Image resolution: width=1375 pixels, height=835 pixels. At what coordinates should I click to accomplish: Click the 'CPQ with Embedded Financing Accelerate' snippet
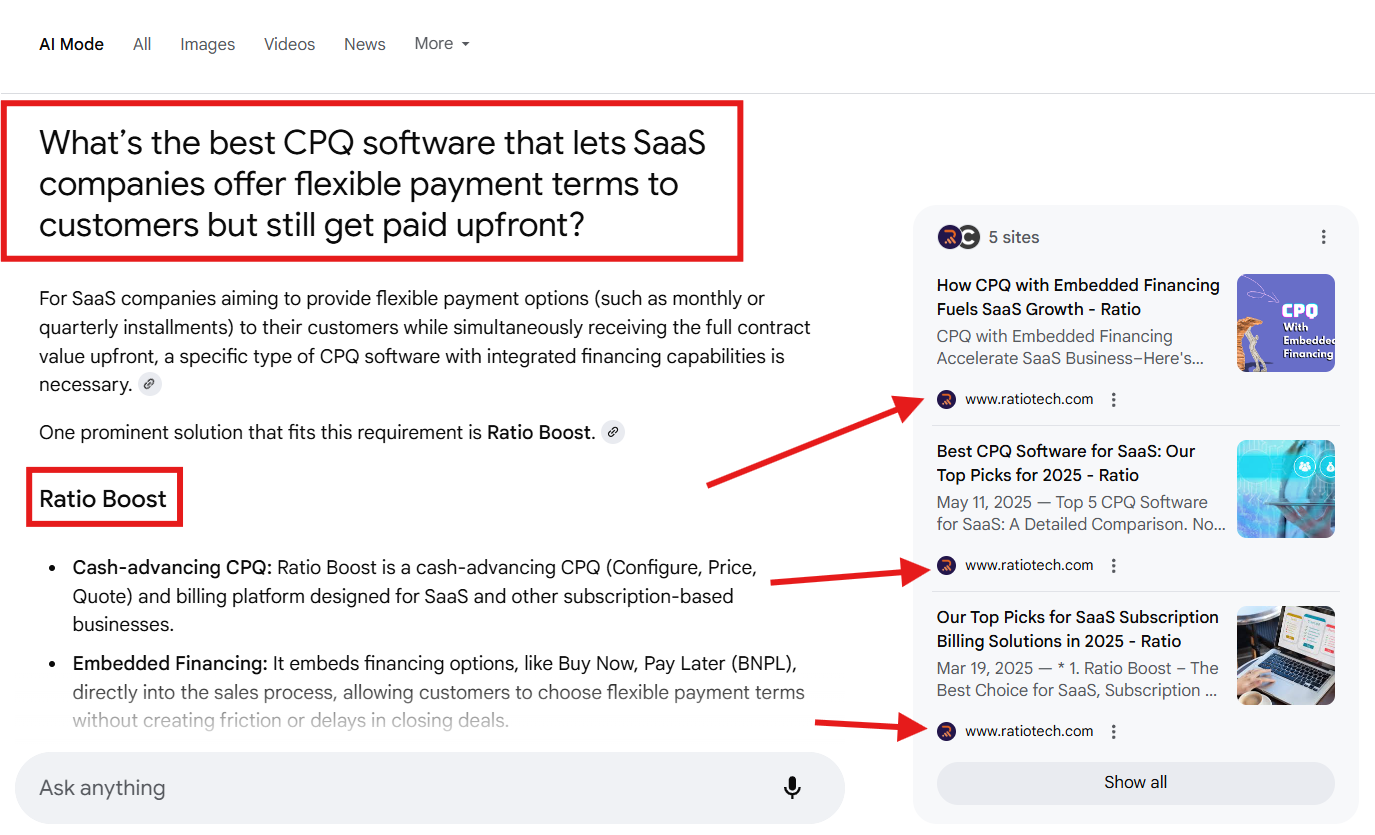click(1070, 347)
